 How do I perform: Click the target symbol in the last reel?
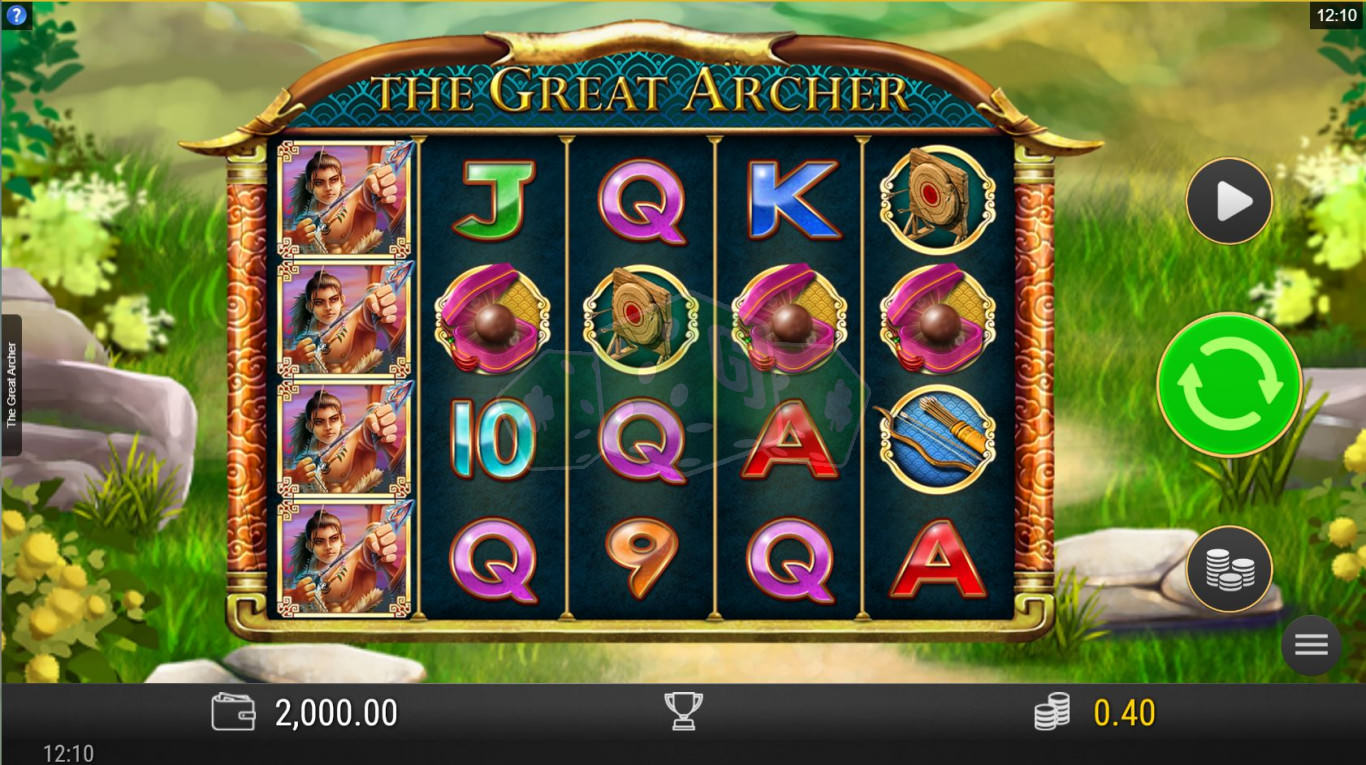point(937,200)
